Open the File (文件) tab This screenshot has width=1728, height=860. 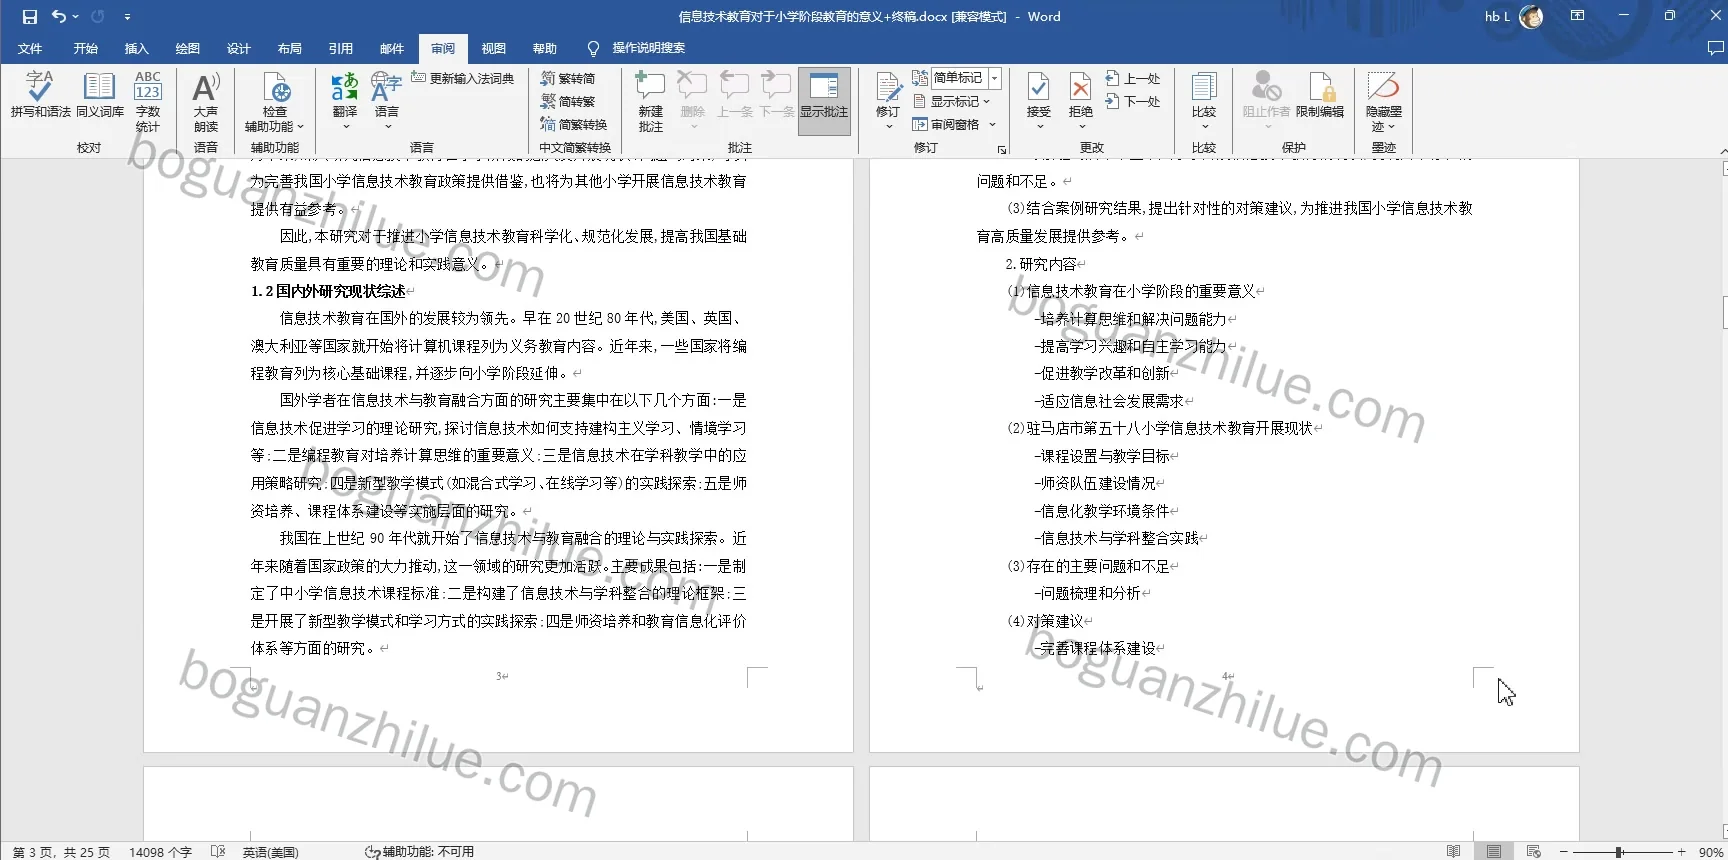coord(30,48)
